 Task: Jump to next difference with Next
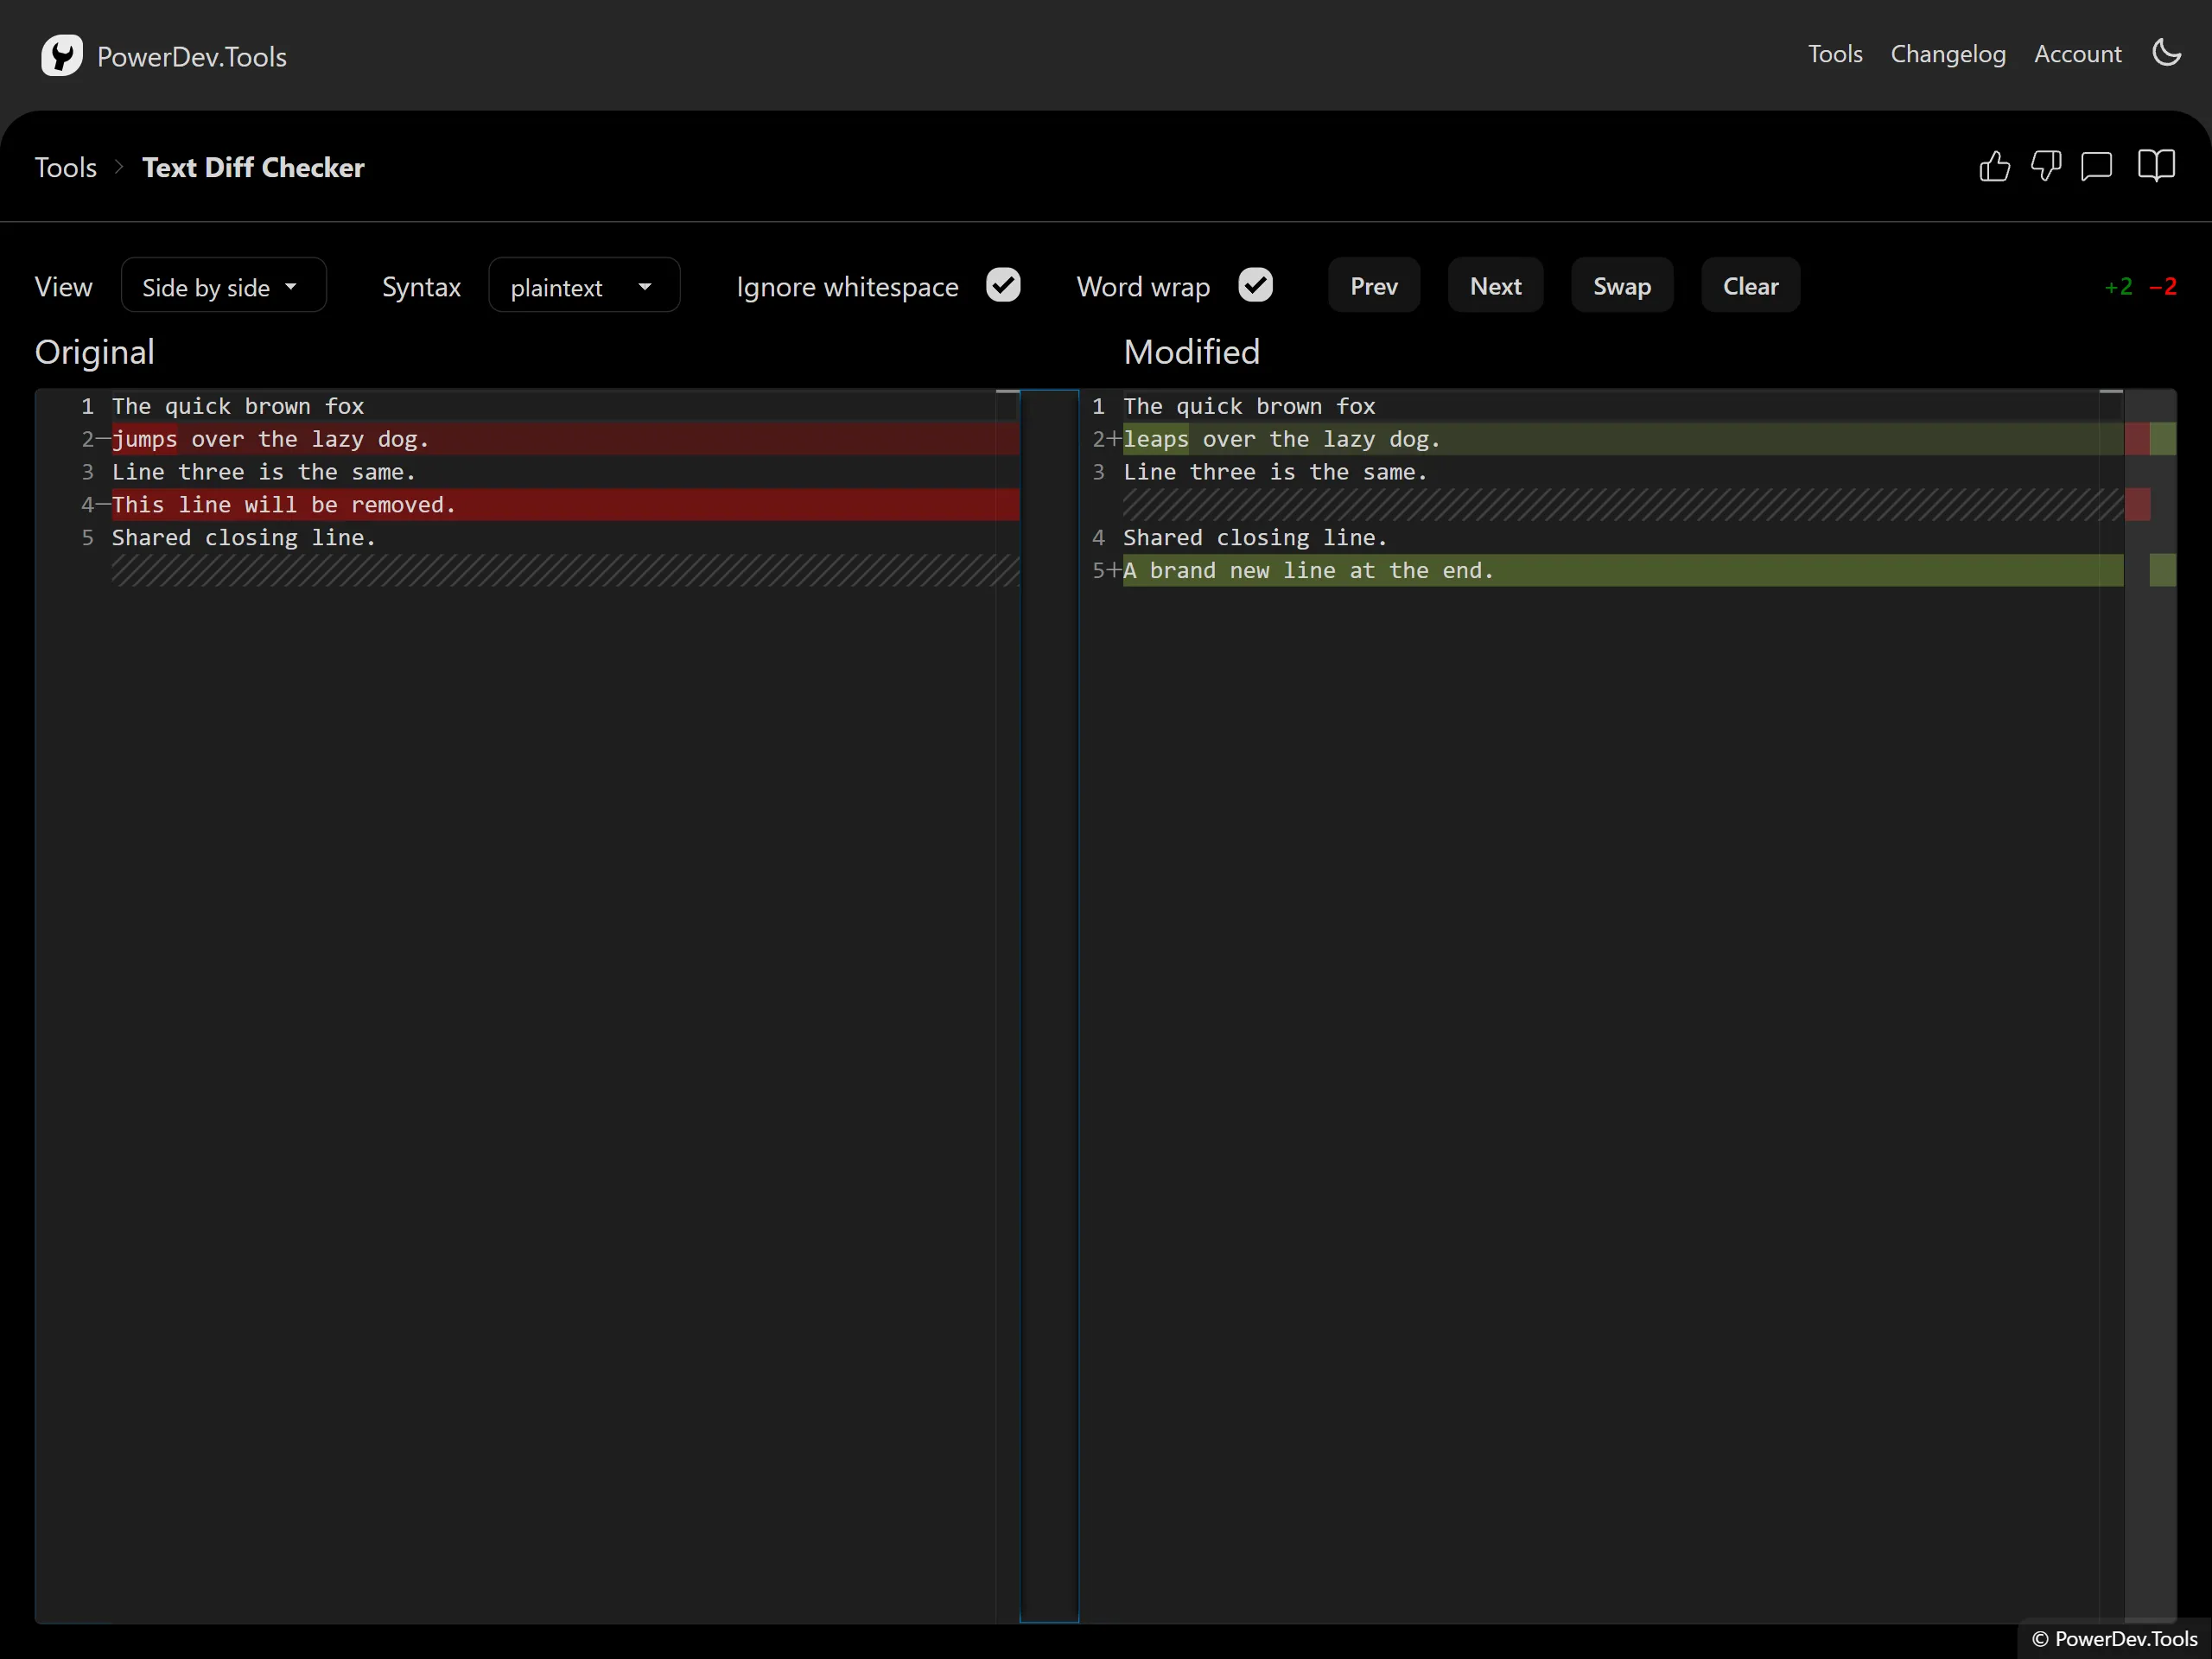[x=1495, y=286]
